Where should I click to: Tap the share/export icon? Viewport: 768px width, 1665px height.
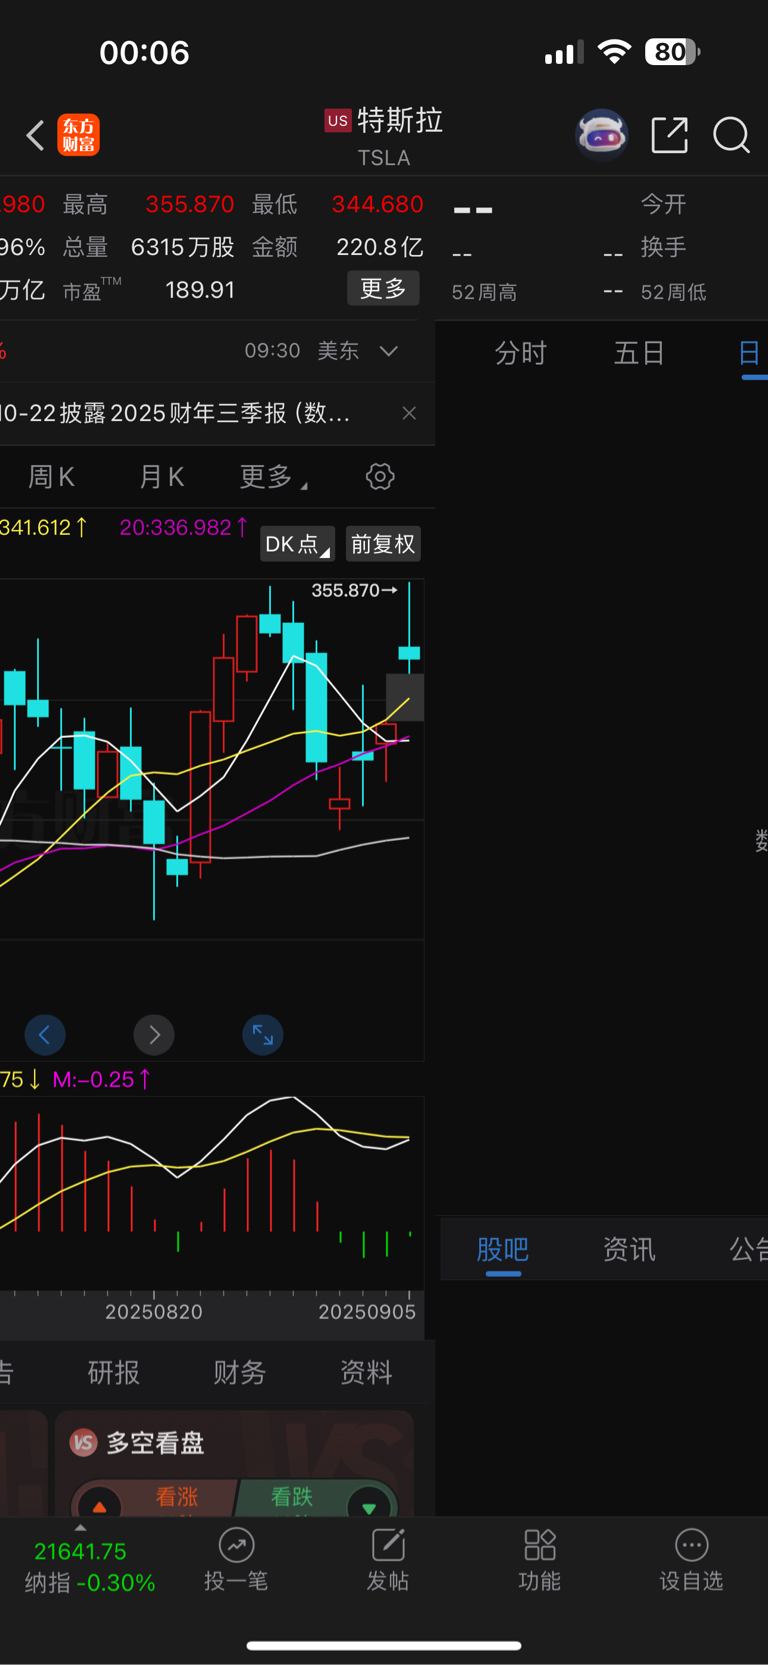(x=669, y=134)
